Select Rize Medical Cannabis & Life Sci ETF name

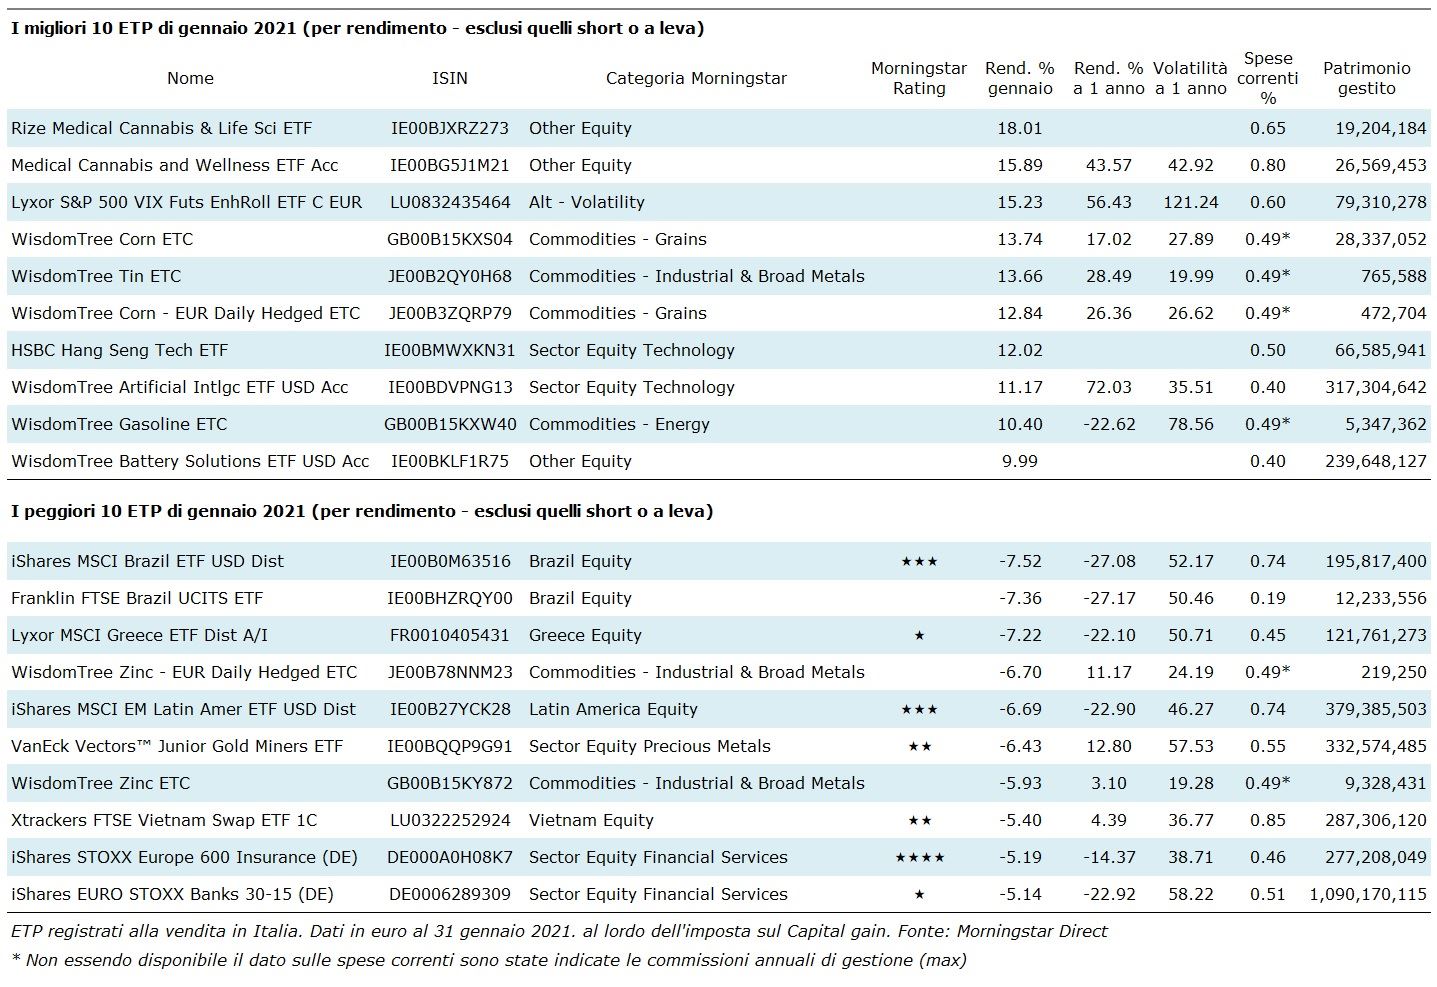point(161,128)
